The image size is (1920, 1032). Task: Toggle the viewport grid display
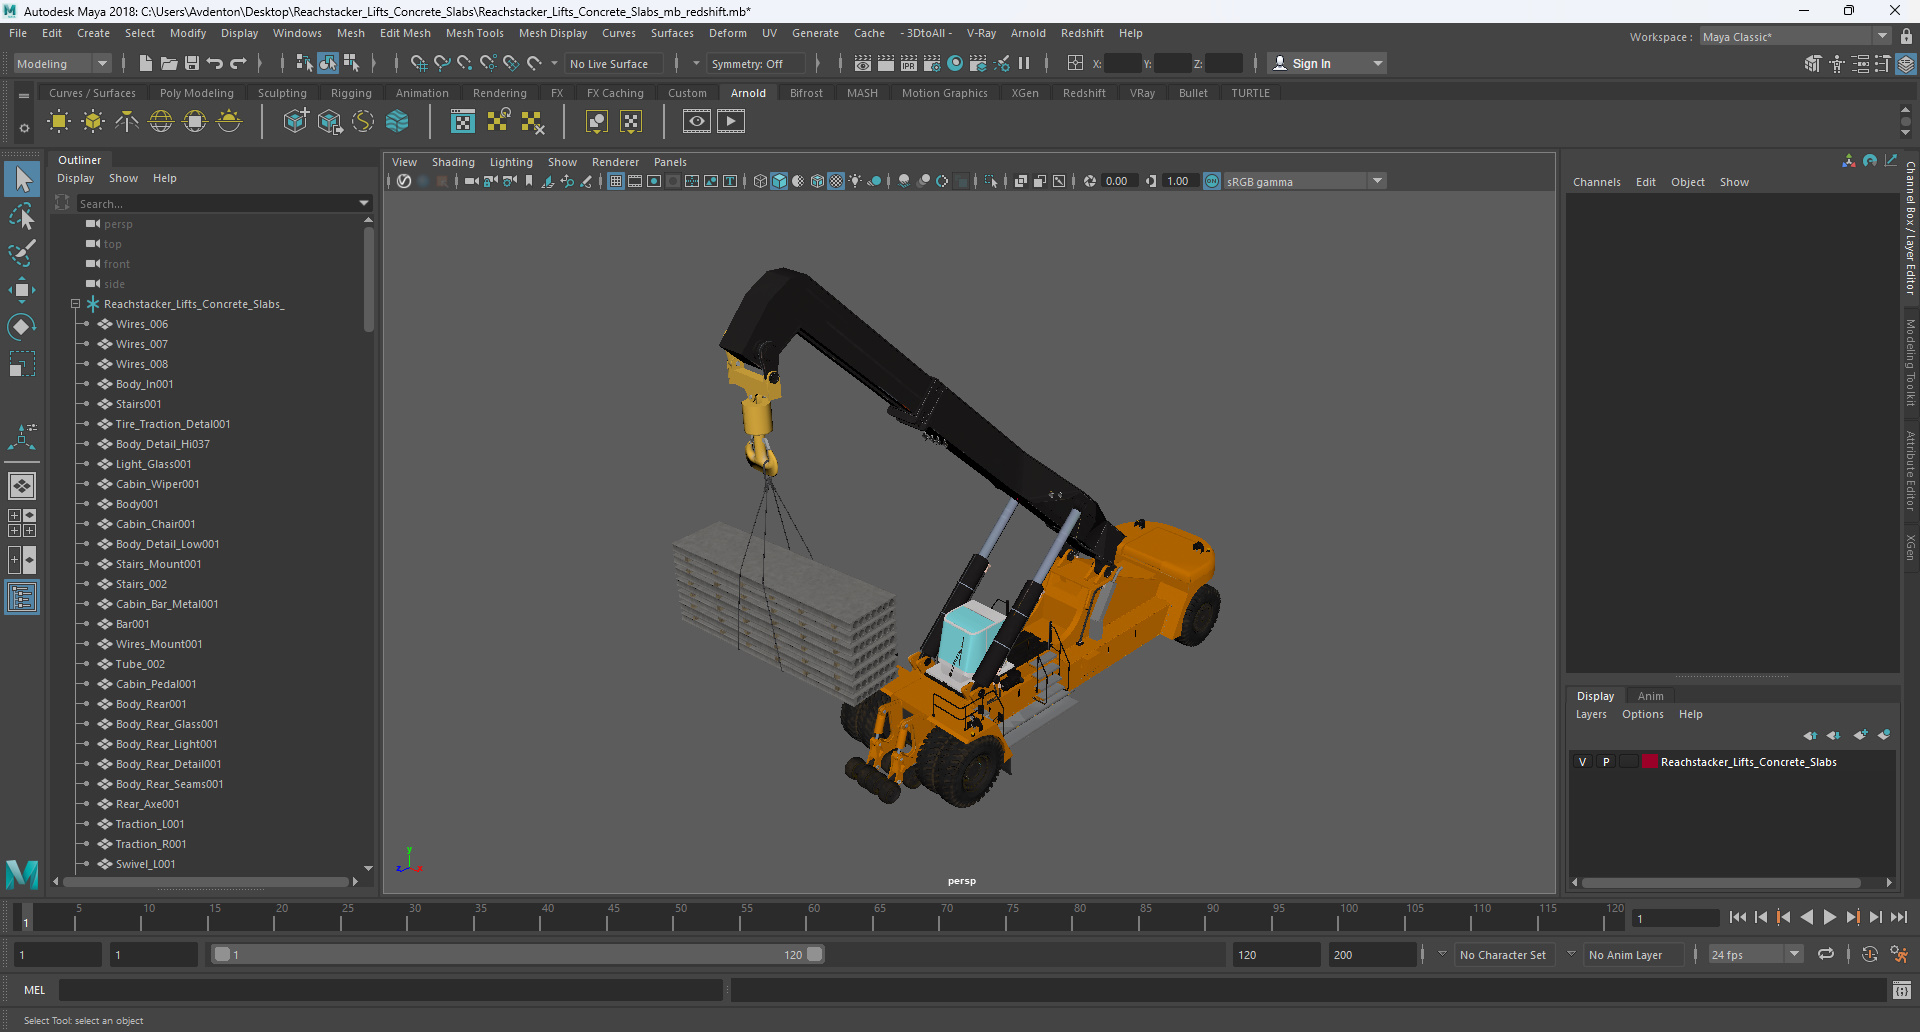tap(616, 181)
